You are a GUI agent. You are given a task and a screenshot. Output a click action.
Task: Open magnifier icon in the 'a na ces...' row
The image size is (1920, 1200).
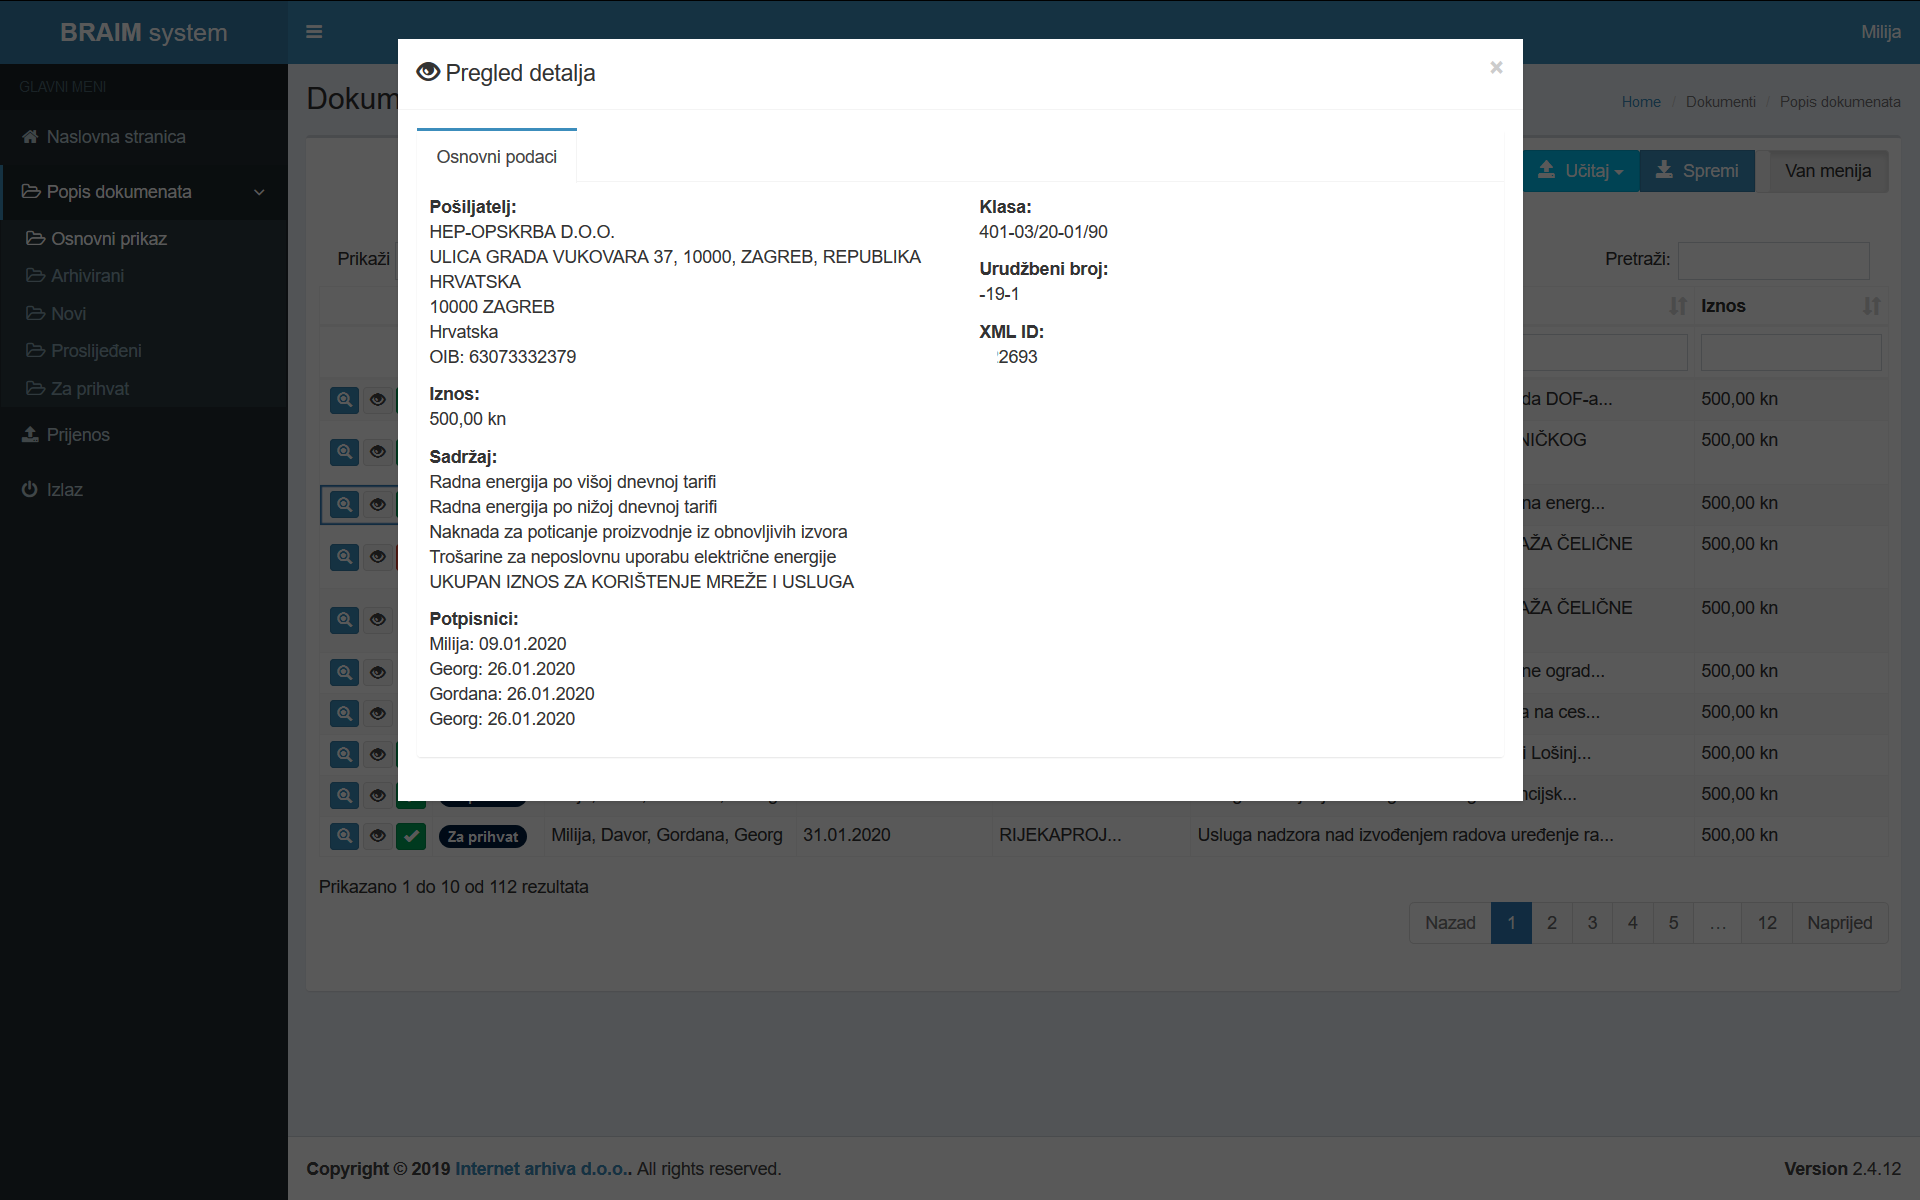point(344,713)
